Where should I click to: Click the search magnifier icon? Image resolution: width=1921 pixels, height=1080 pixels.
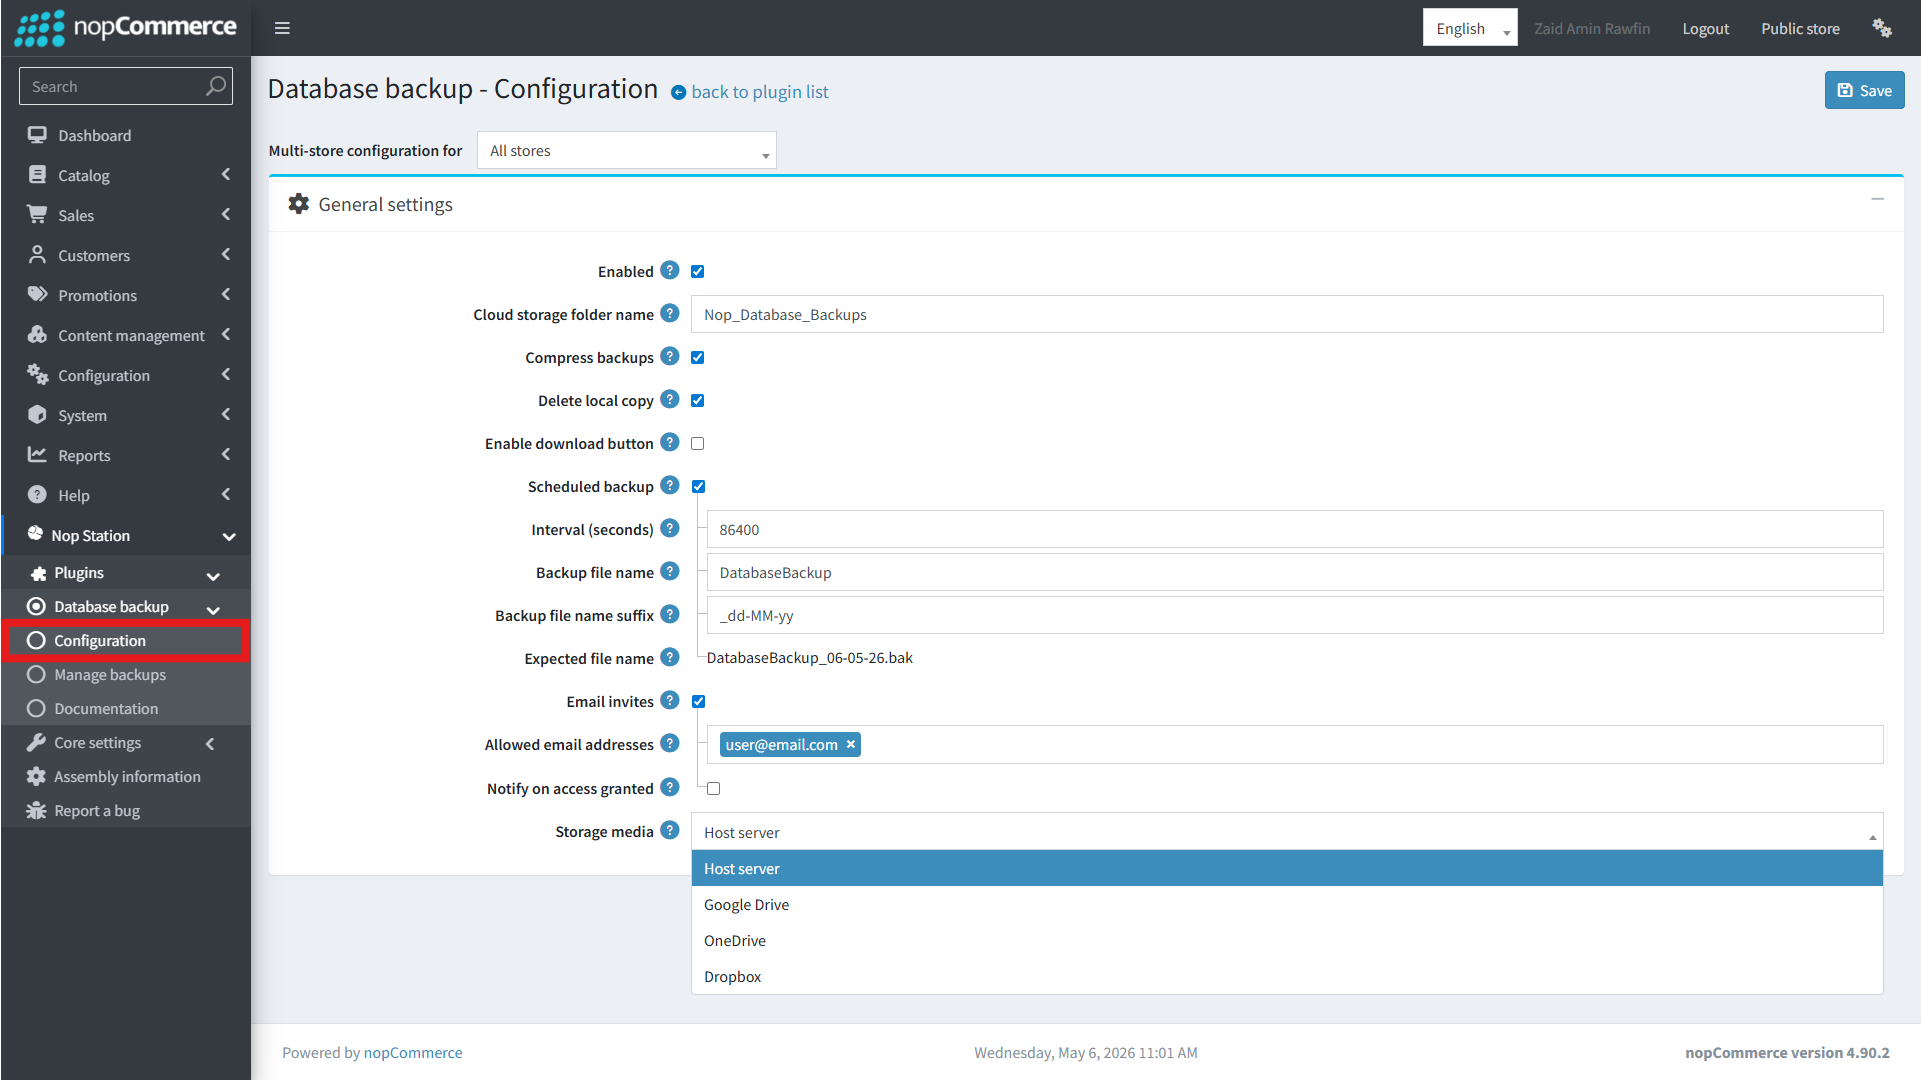click(215, 86)
